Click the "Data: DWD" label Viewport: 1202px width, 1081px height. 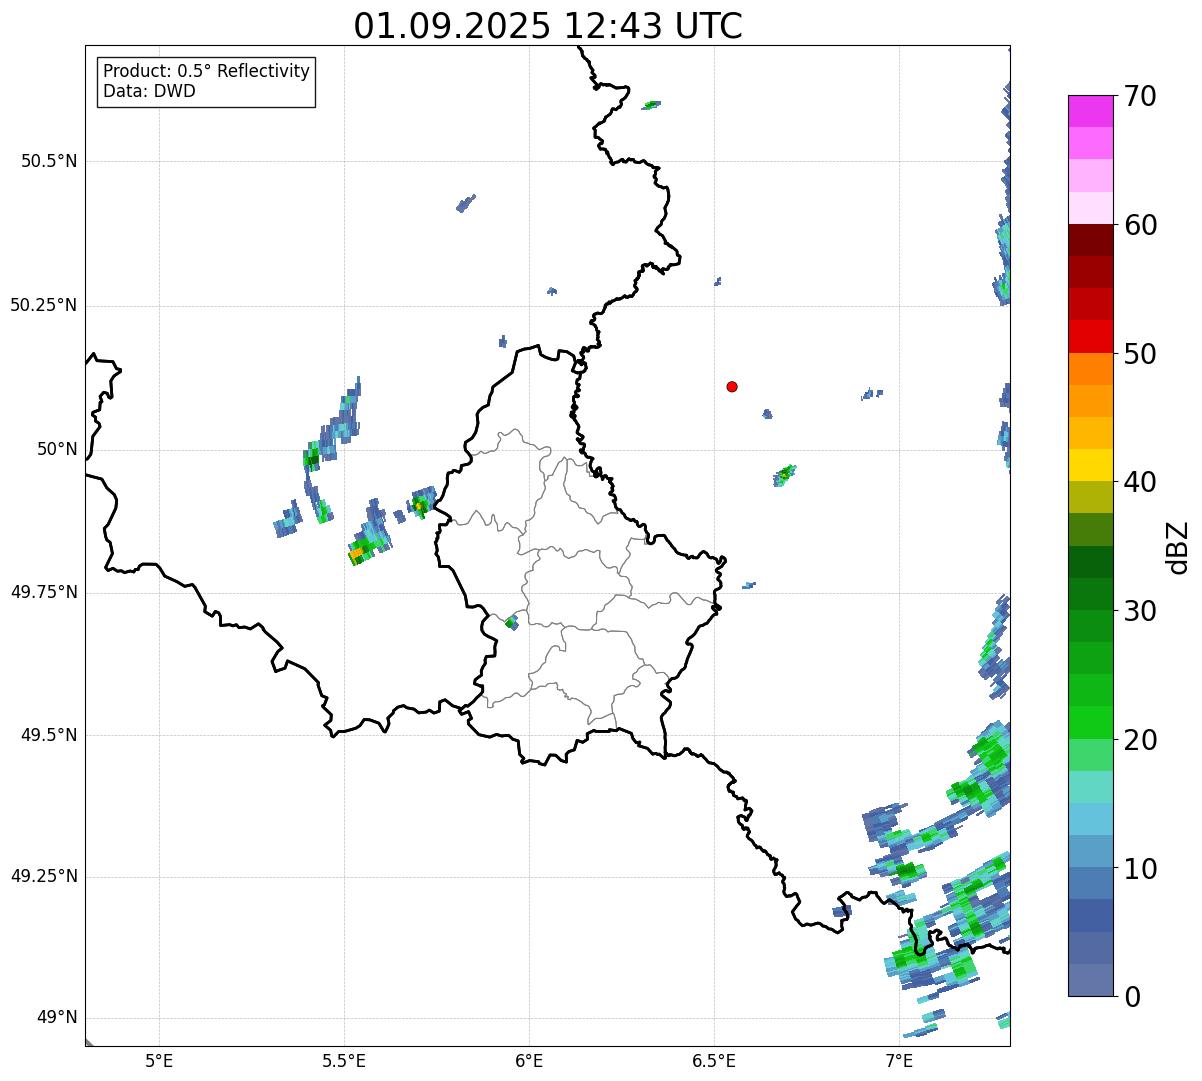[149, 91]
